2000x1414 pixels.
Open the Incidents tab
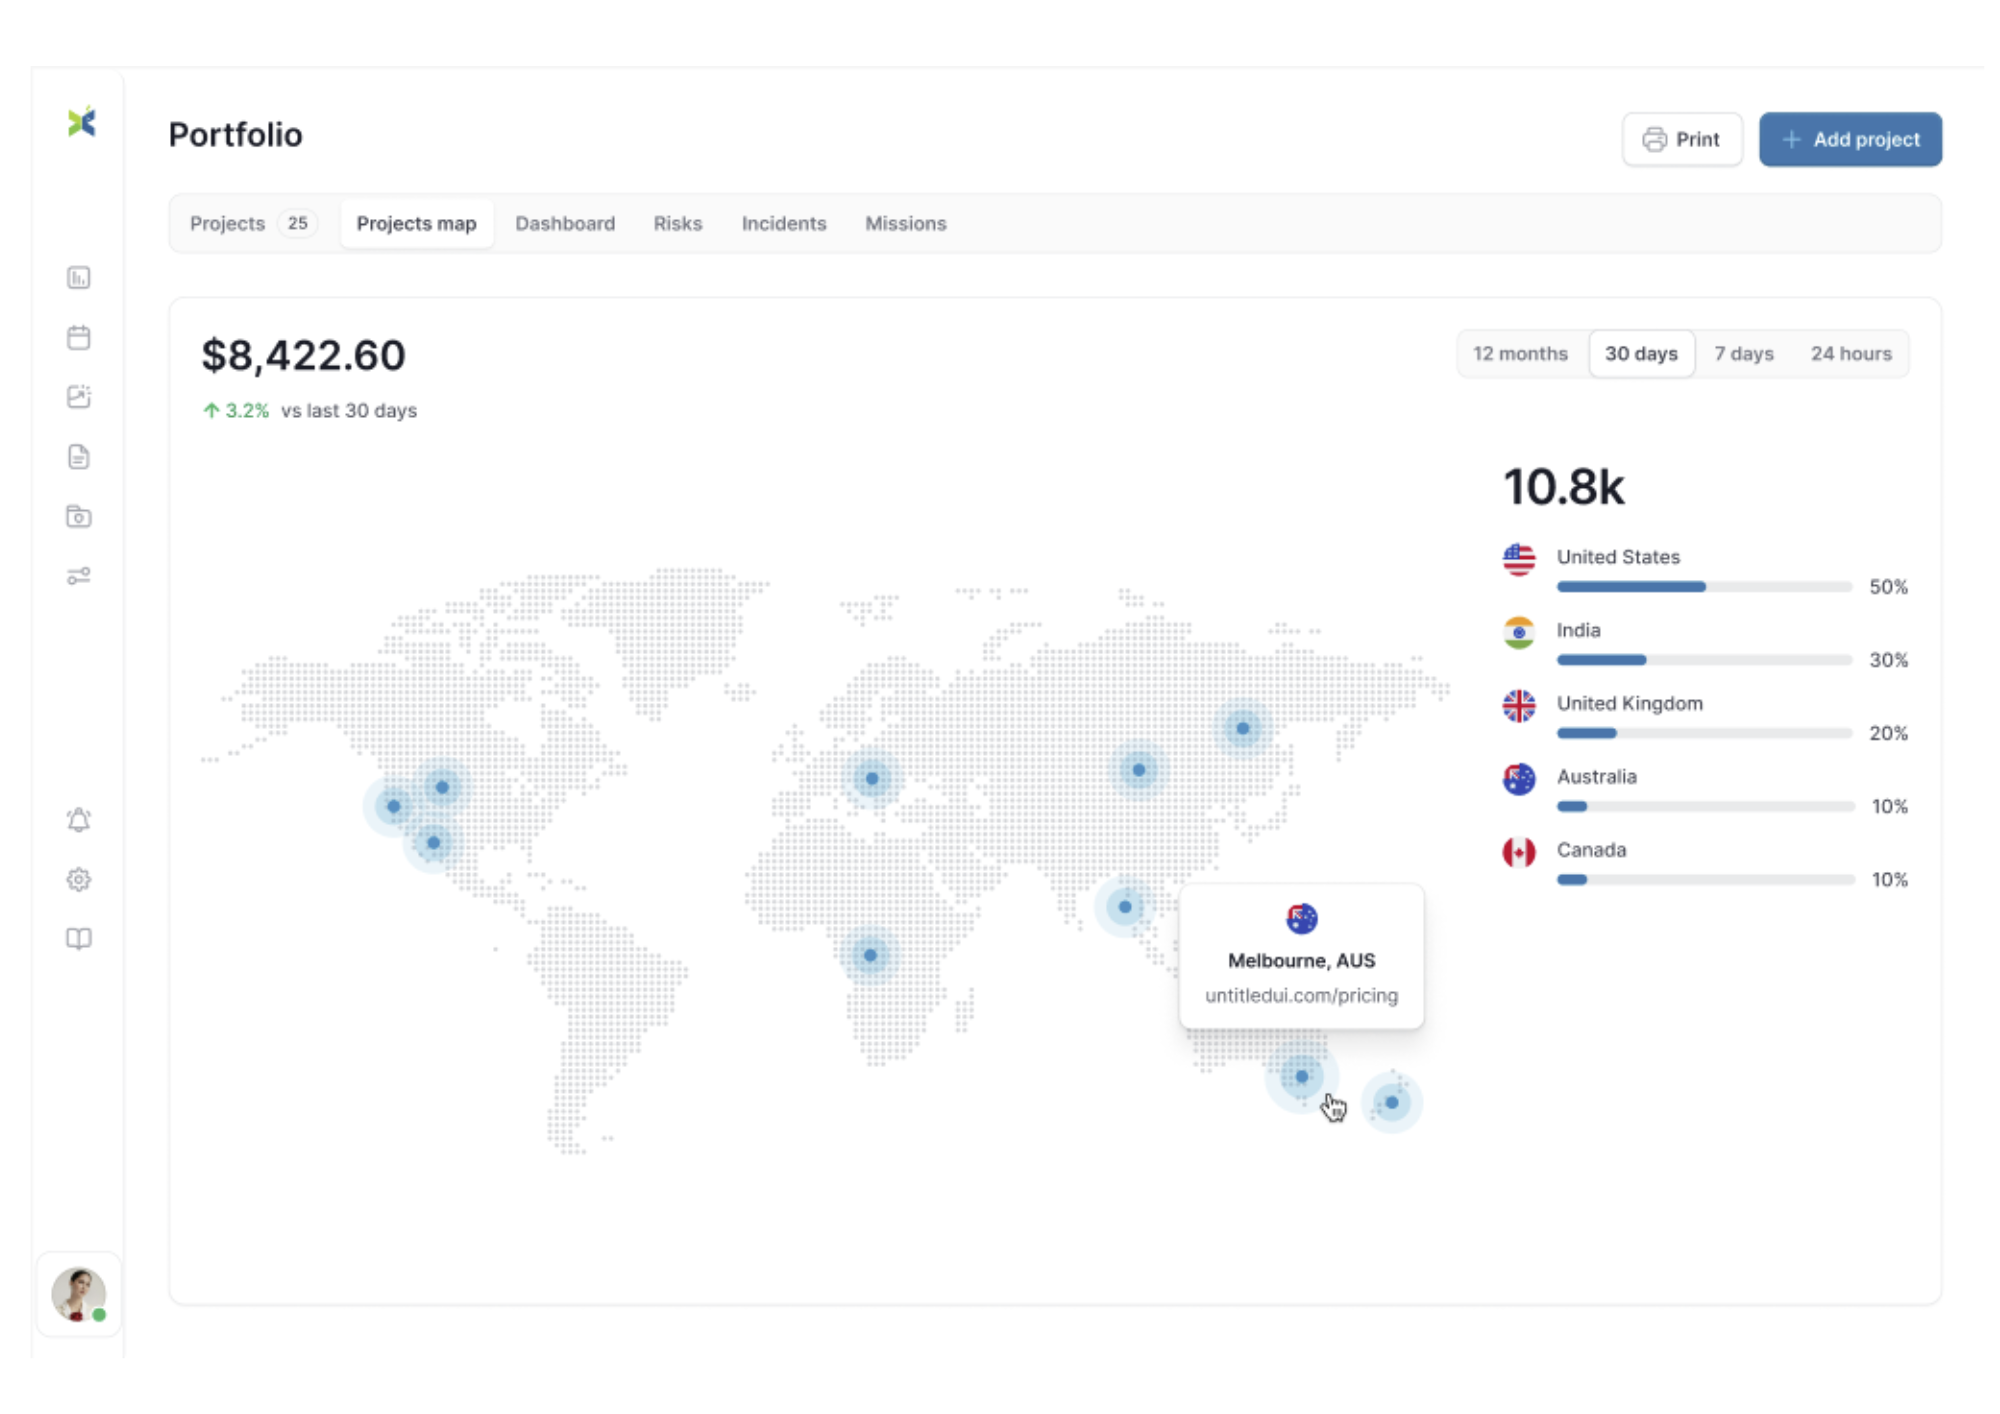click(784, 223)
